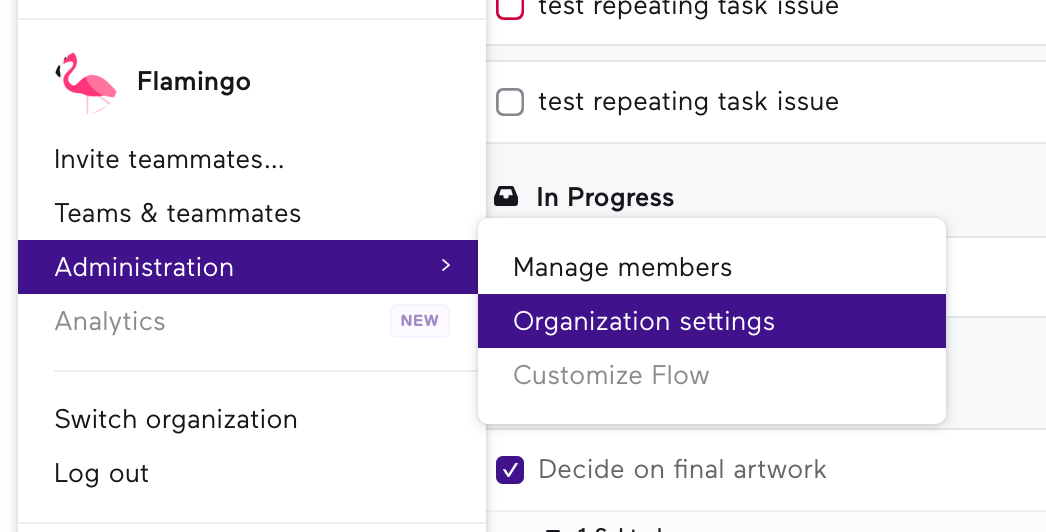Click the pink Flamingo logo icon
The width and height of the screenshot is (1046, 532).
coord(86,82)
